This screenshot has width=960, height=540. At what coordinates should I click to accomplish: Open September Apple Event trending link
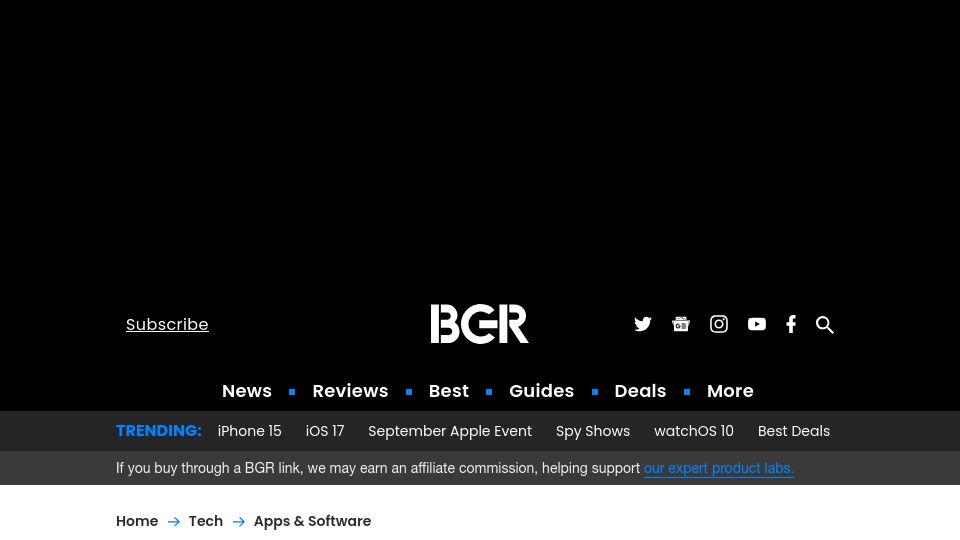pyautogui.click(x=450, y=431)
